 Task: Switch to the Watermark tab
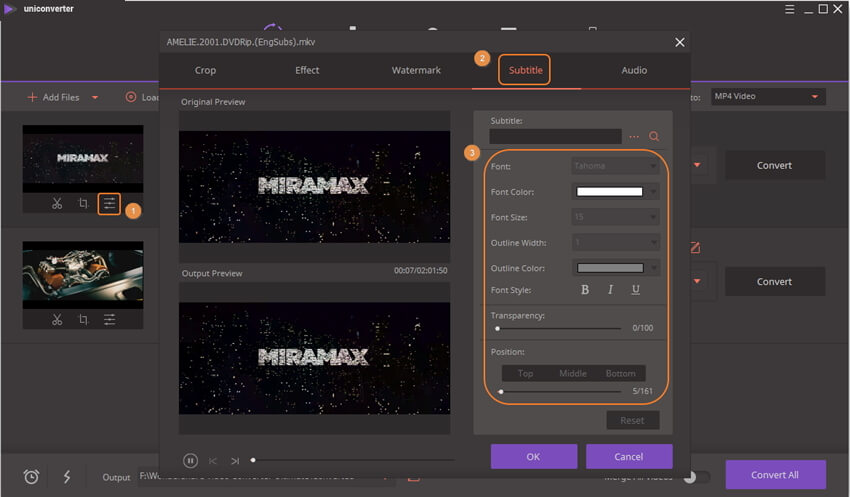(x=416, y=70)
